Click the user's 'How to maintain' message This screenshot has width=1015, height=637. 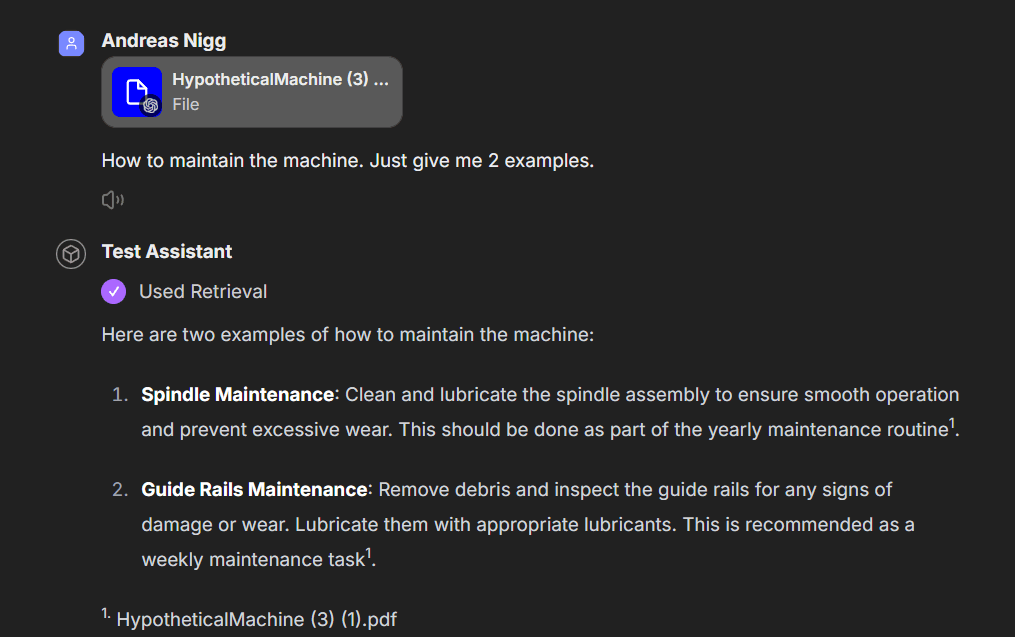pyautogui.click(x=347, y=160)
